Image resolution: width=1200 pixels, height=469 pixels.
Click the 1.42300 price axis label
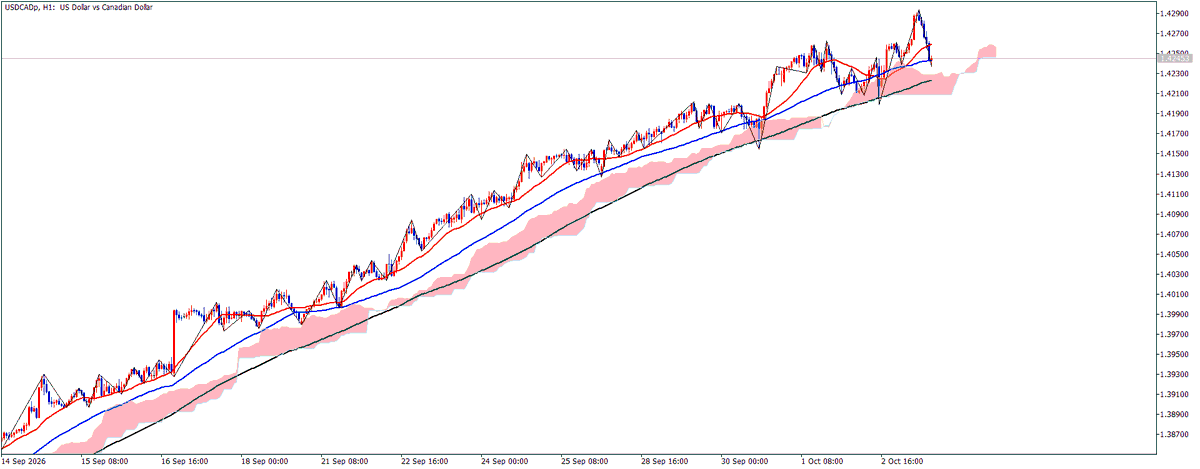[1173, 73]
